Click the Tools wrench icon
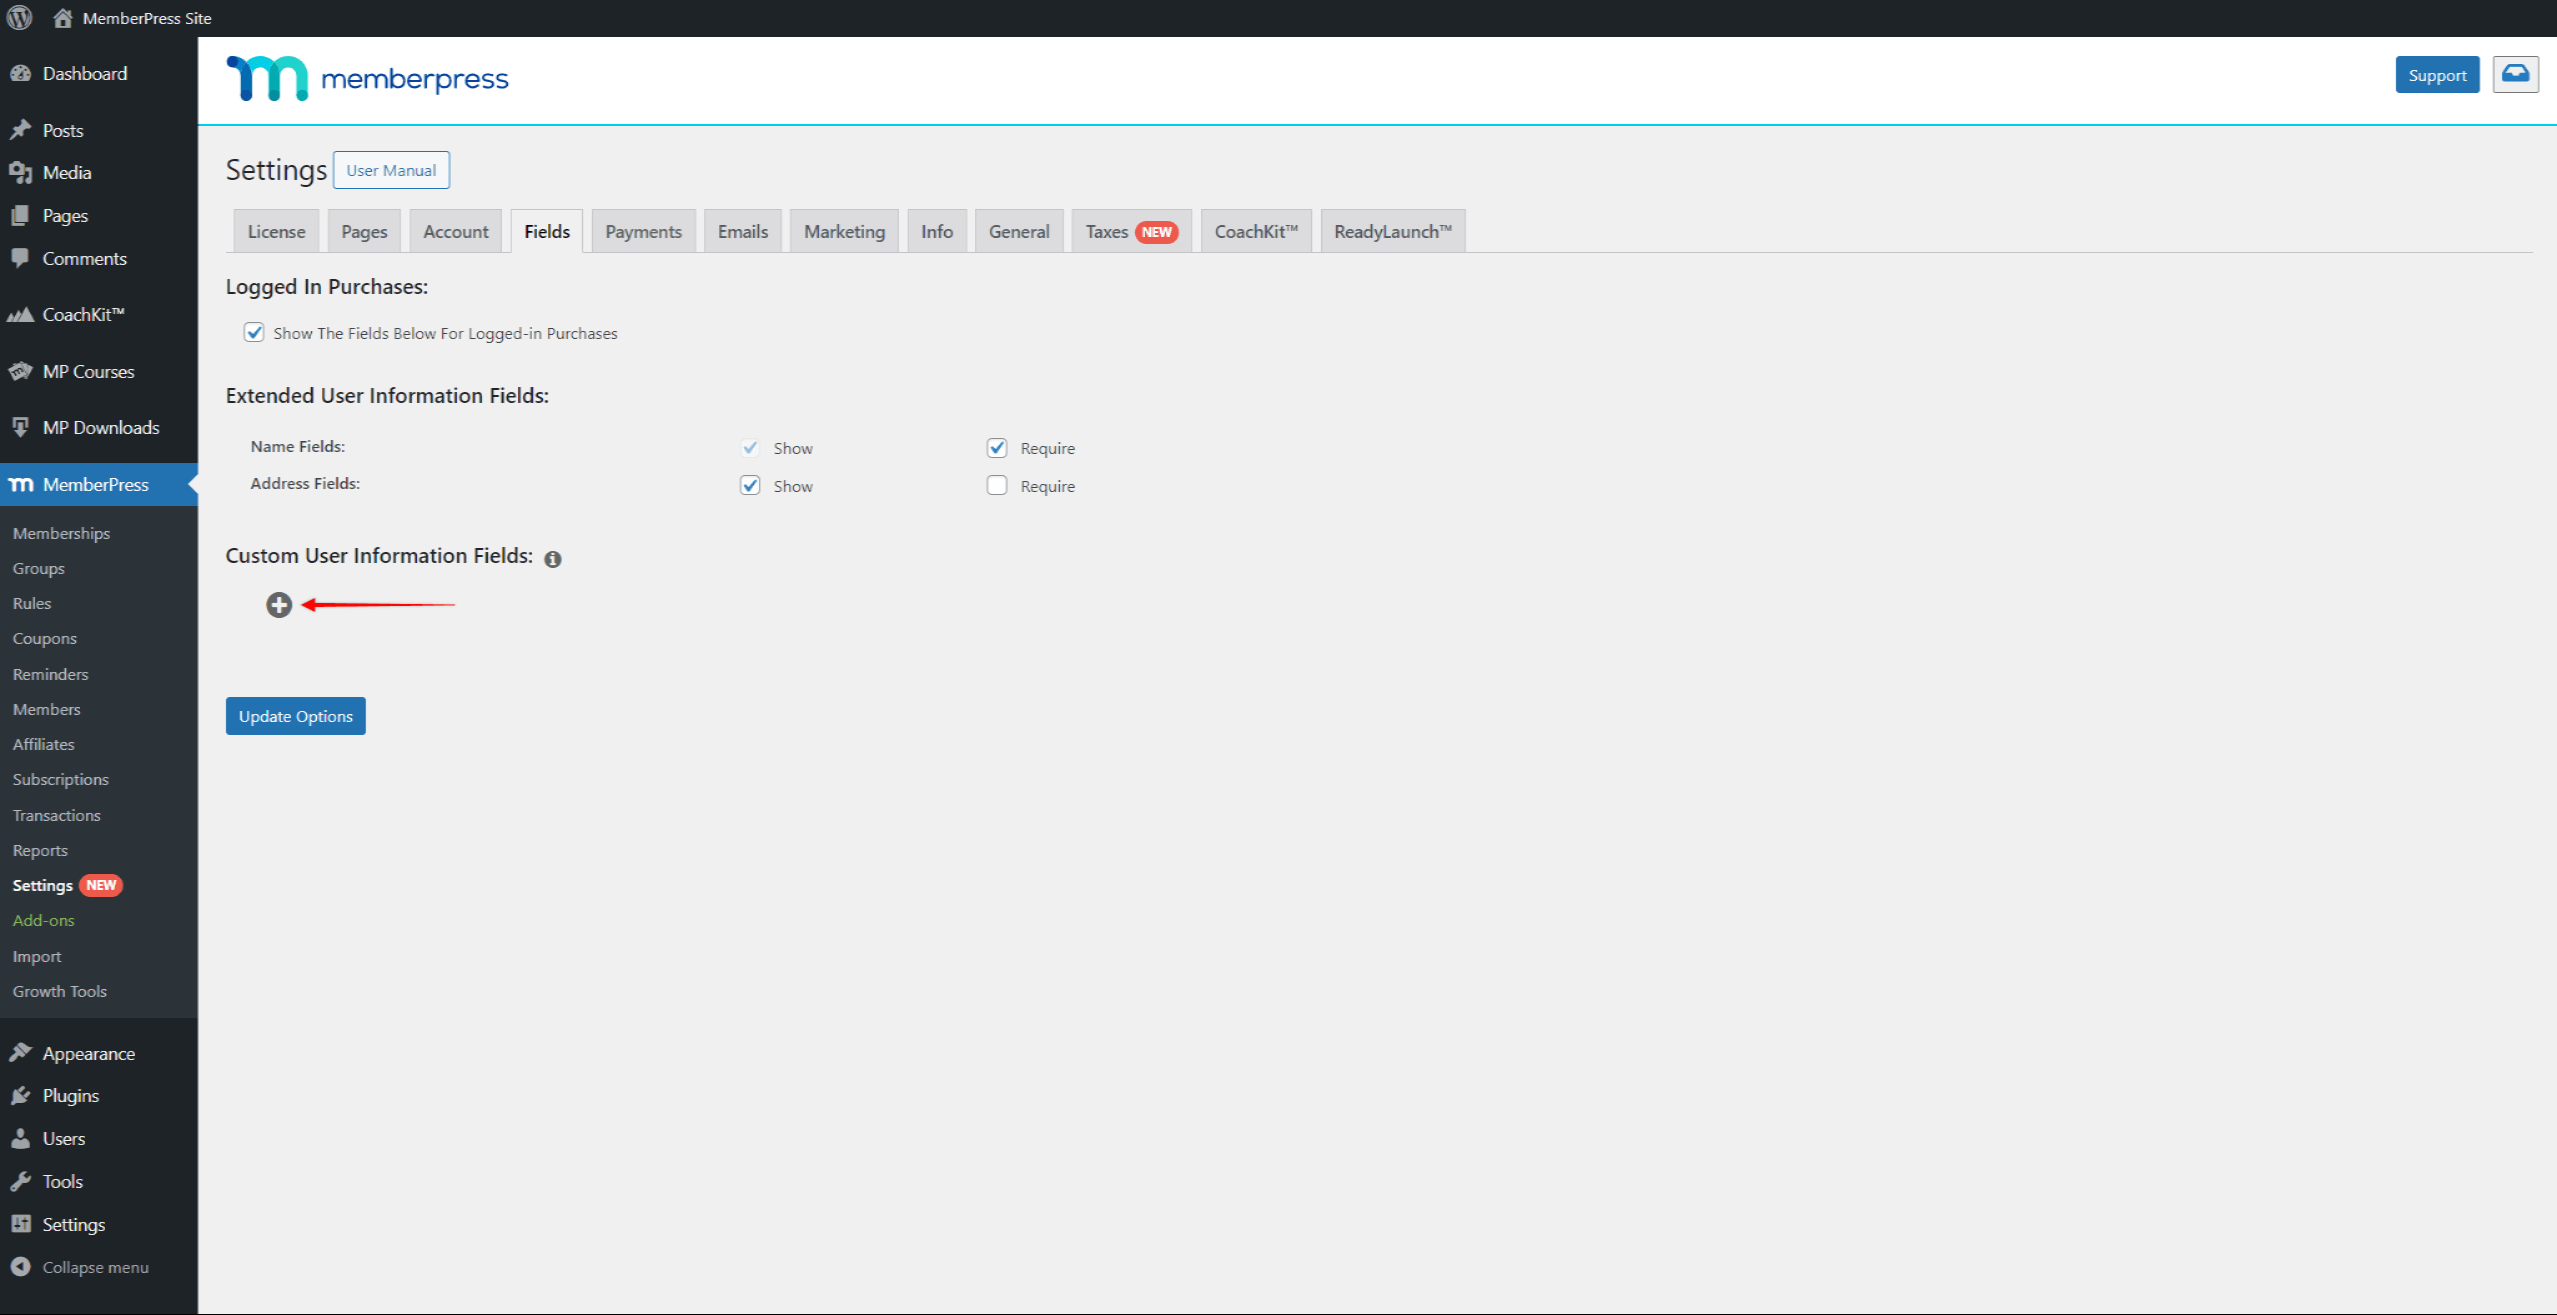Screen dimensions: 2557x1315 click(x=21, y=1181)
